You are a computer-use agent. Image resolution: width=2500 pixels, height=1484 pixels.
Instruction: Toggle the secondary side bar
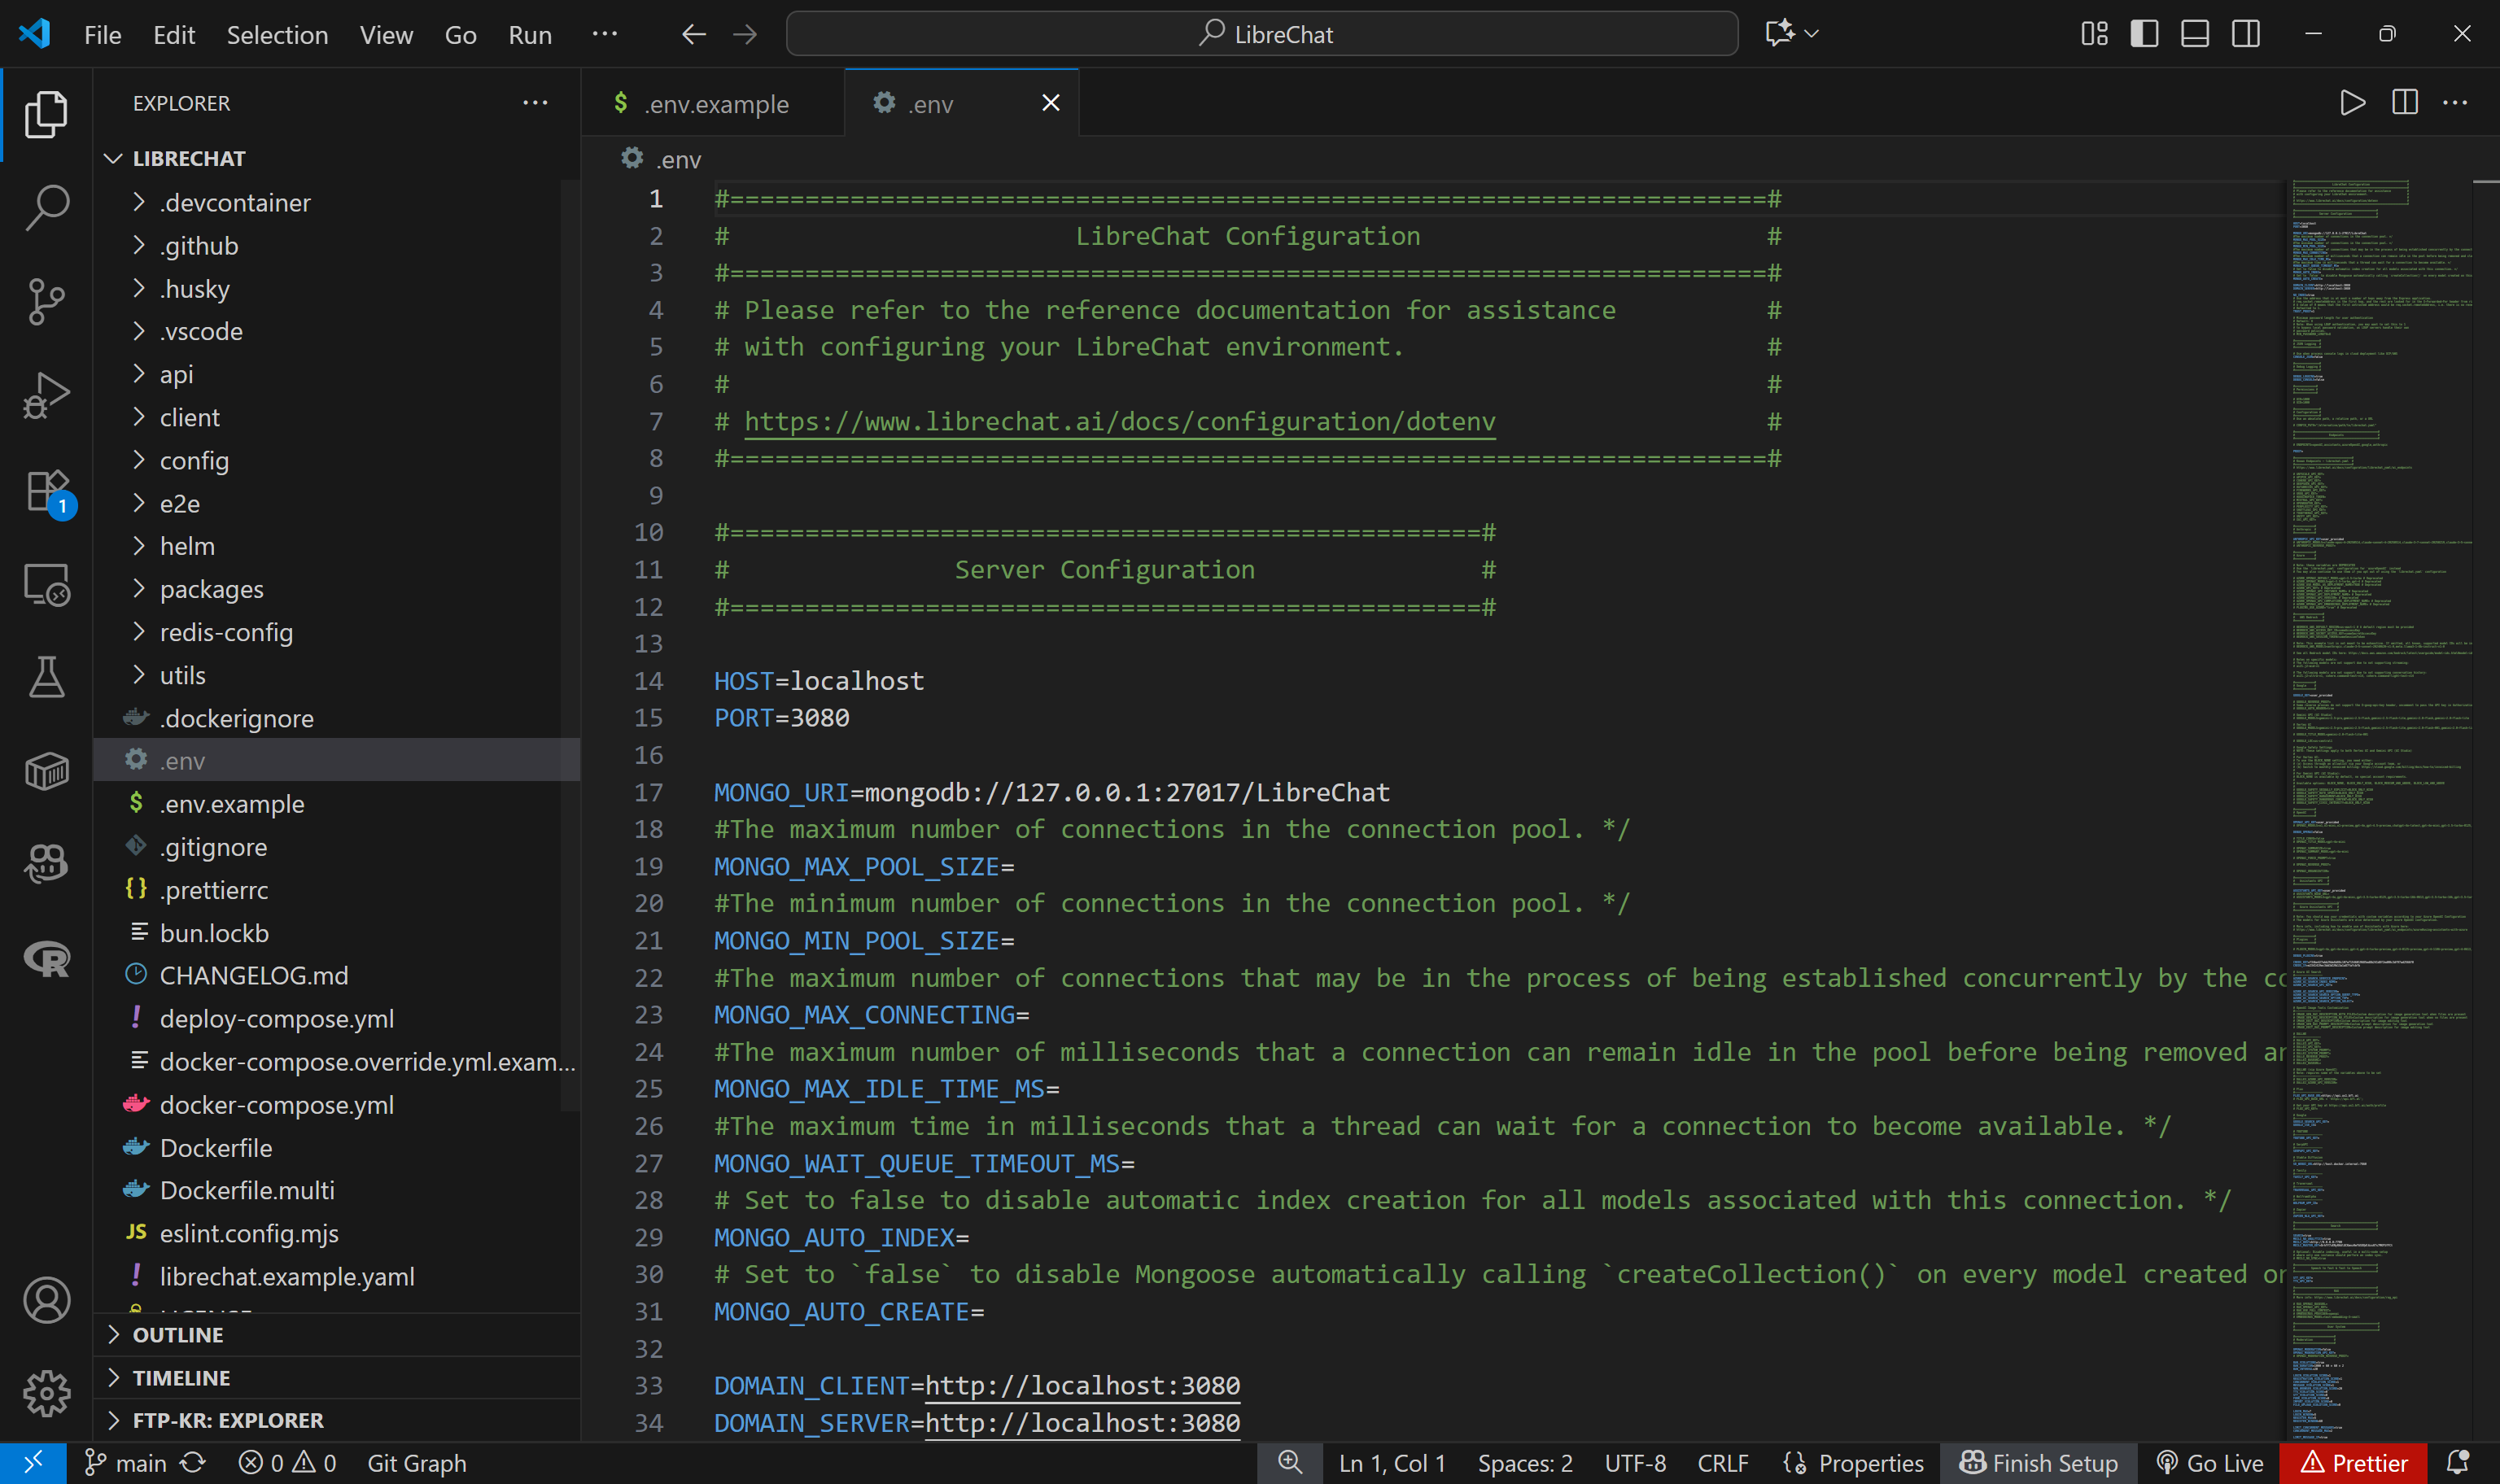point(2245,33)
